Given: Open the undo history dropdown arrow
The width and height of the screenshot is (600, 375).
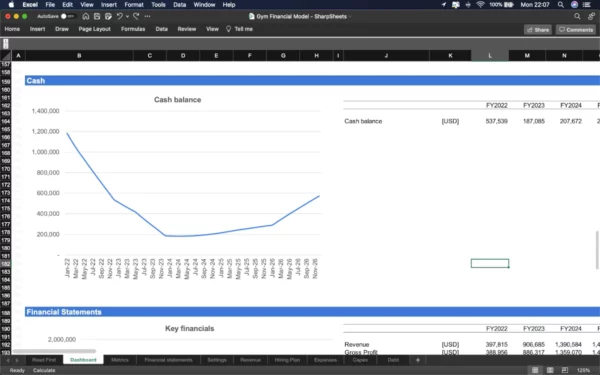Looking at the screenshot, I should [x=127, y=16].
